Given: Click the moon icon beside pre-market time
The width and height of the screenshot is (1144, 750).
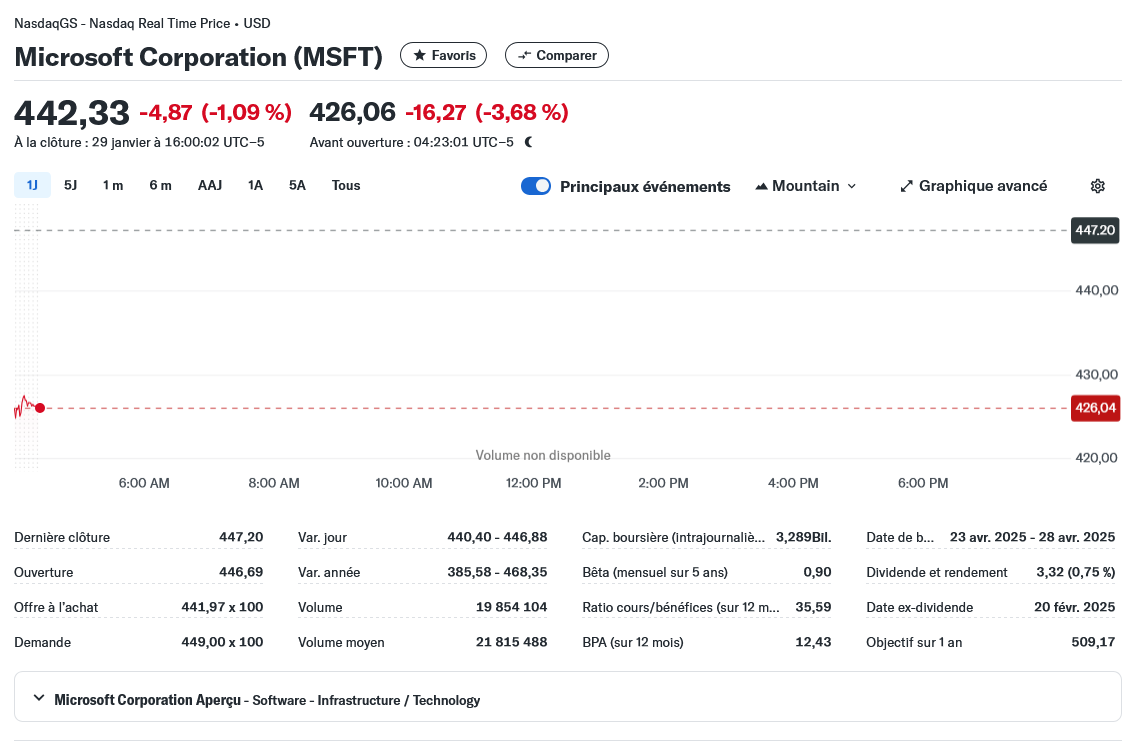Looking at the screenshot, I should click(528, 142).
